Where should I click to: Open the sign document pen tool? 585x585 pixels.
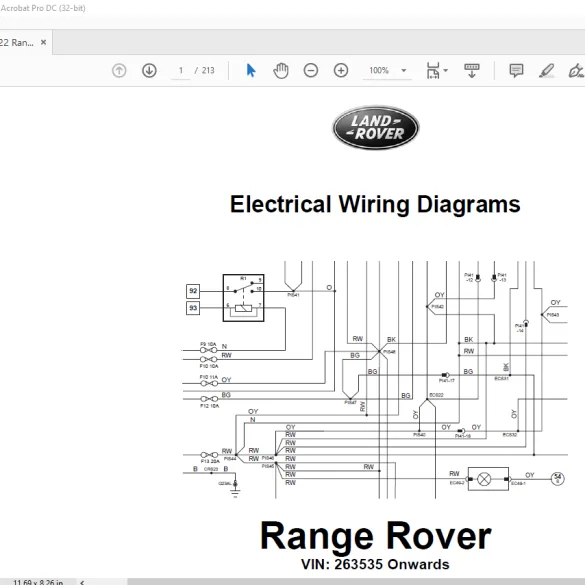(x=576, y=71)
